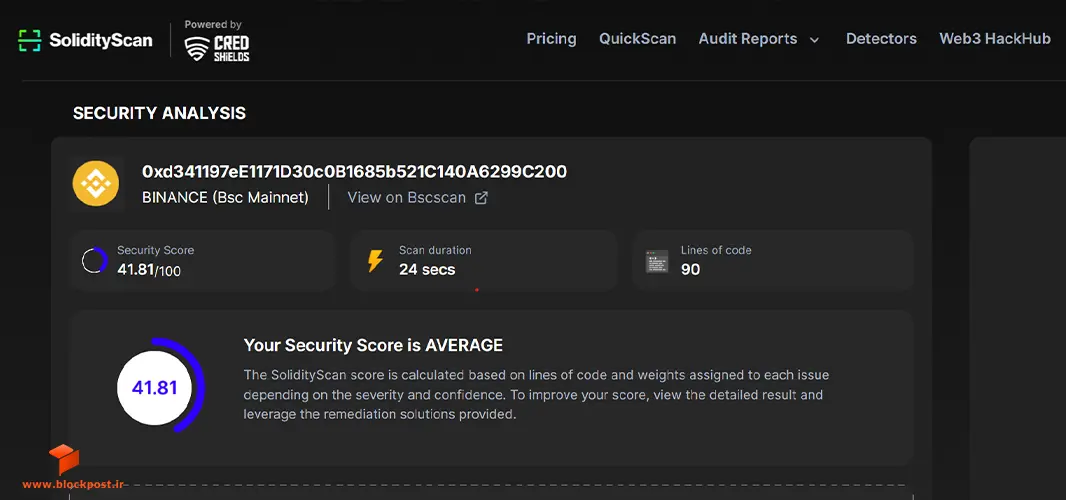Click the lines of code value 90
Screen dimensions: 1066x500
coord(690,269)
